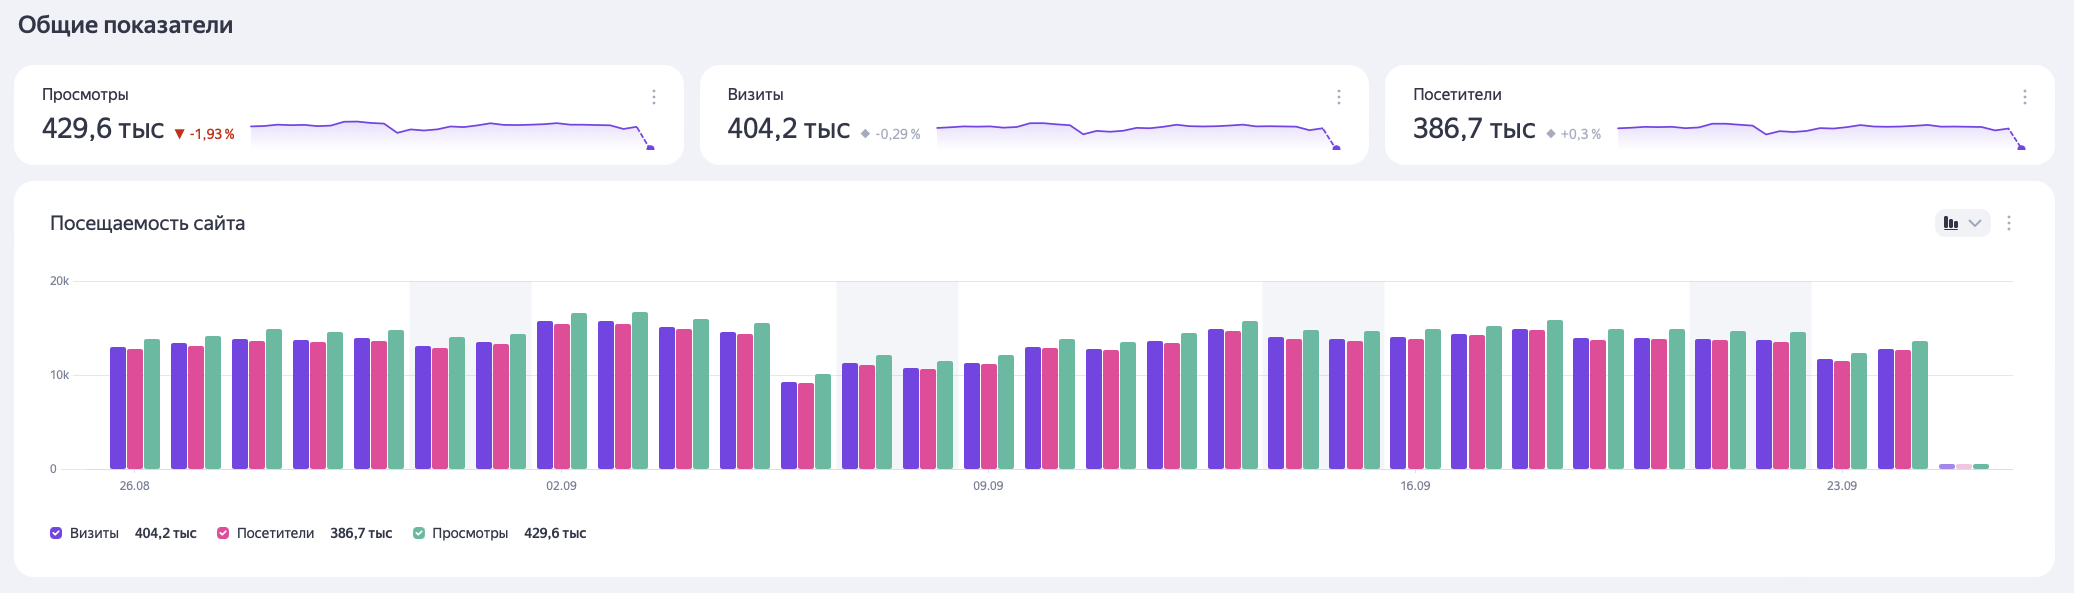2074x593 pixels.
Task: Click the +0,3 % change indicator
Action: pos(1574,134)
